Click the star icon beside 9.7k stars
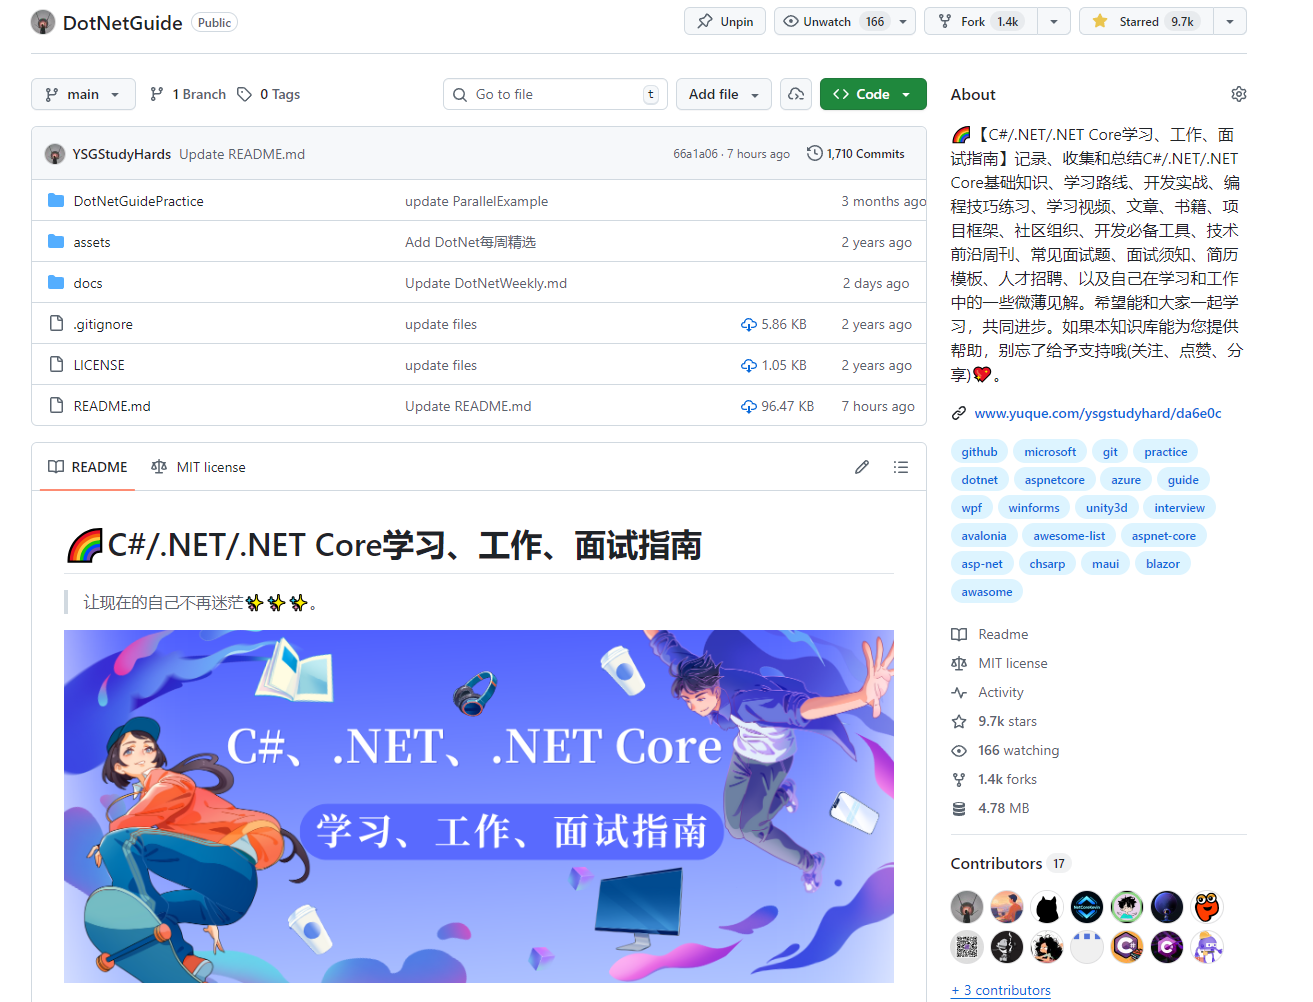 pyautogui.click(x=959, y=721)
